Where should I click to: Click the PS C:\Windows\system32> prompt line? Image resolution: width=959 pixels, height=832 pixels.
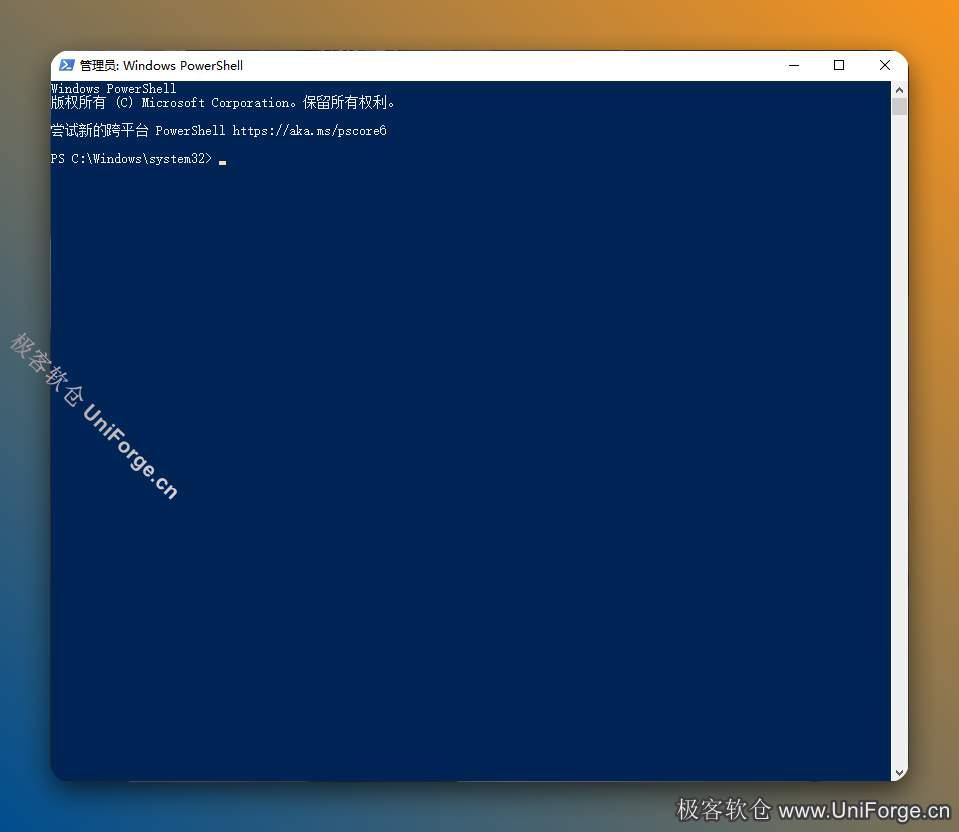(131, 158)
